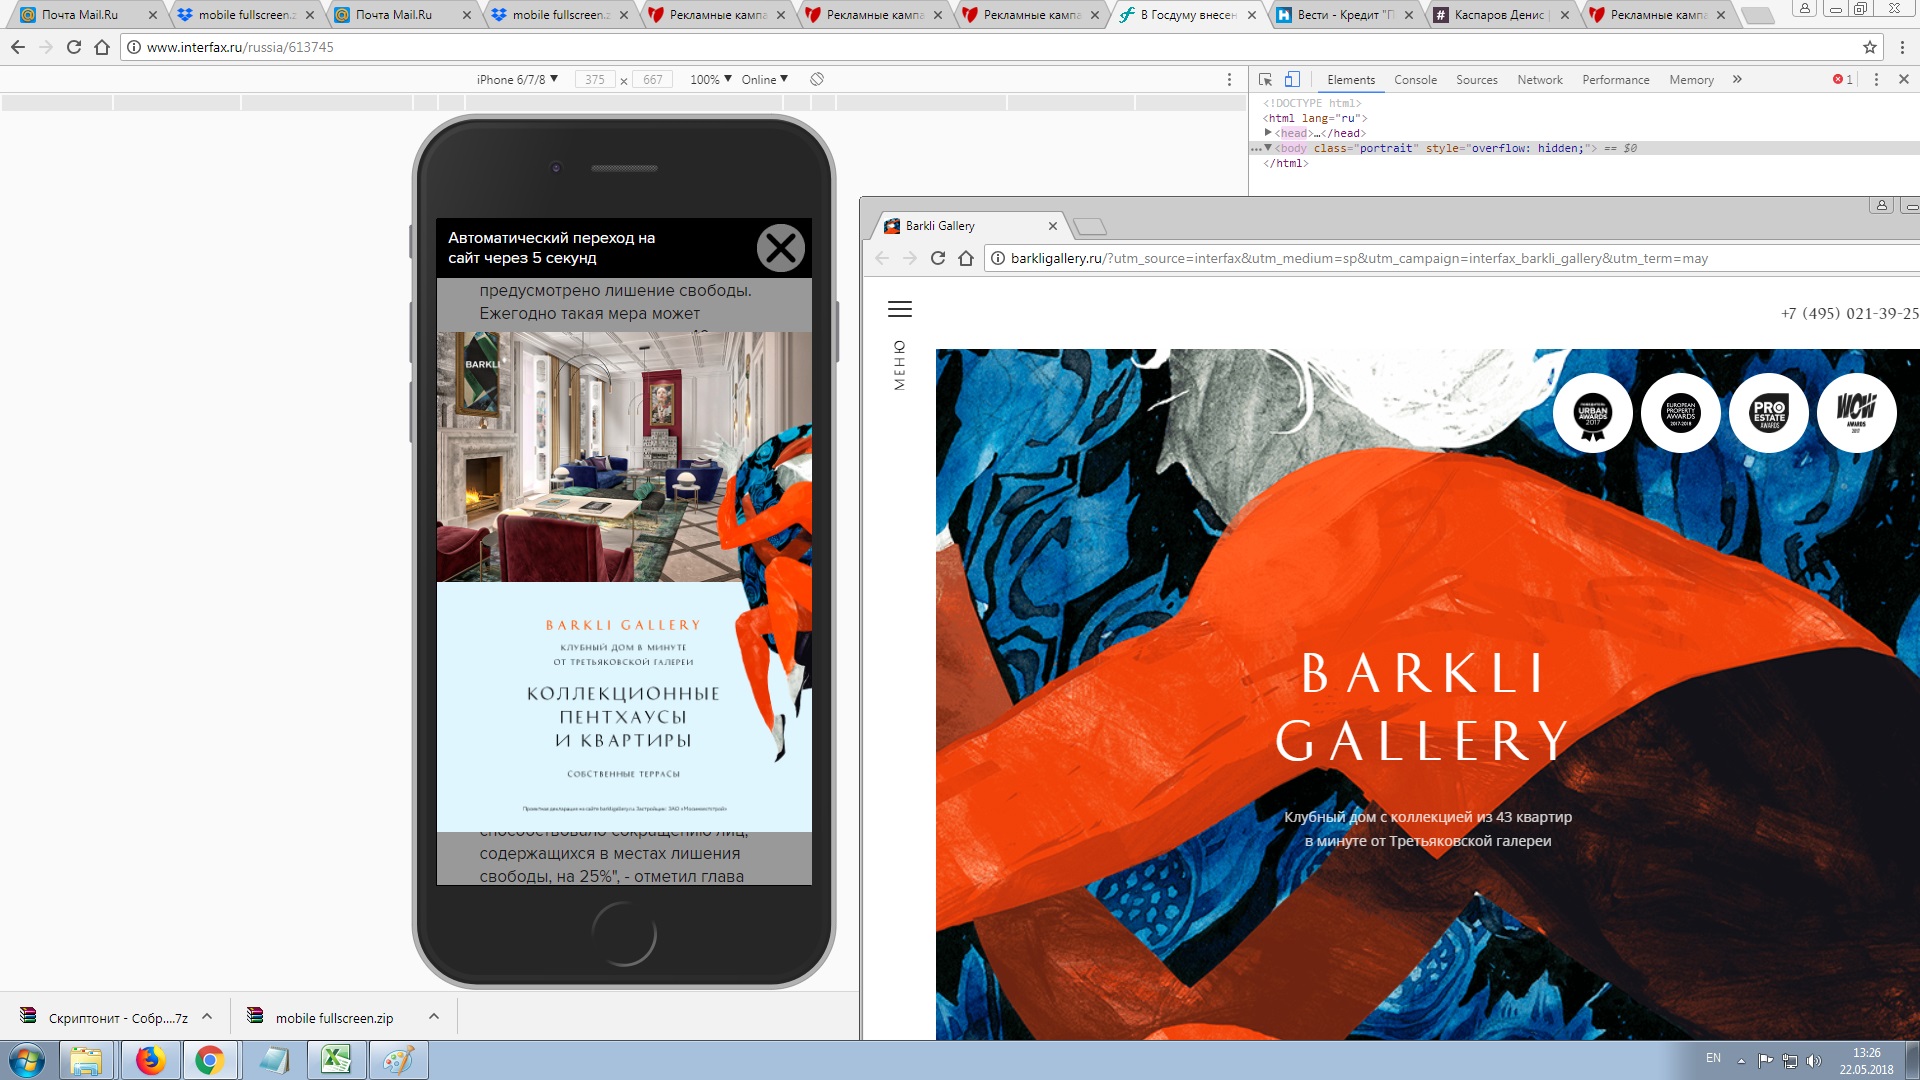Image resolution: width=1920 pixels, height=1080 pixels.
Task: Click the Barkli Gallery ad banner
Action: (x=624, y=582)
